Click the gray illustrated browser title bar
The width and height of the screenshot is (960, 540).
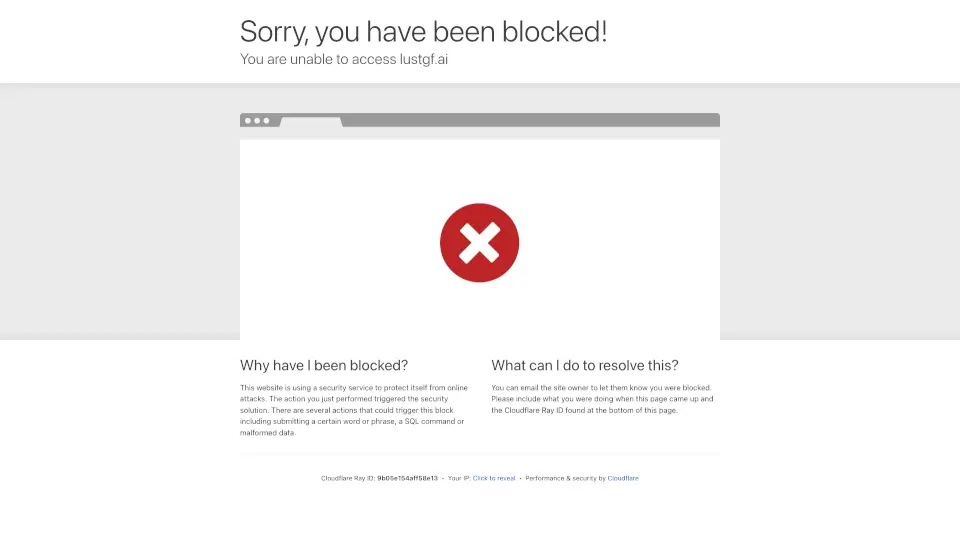point(479,120)
